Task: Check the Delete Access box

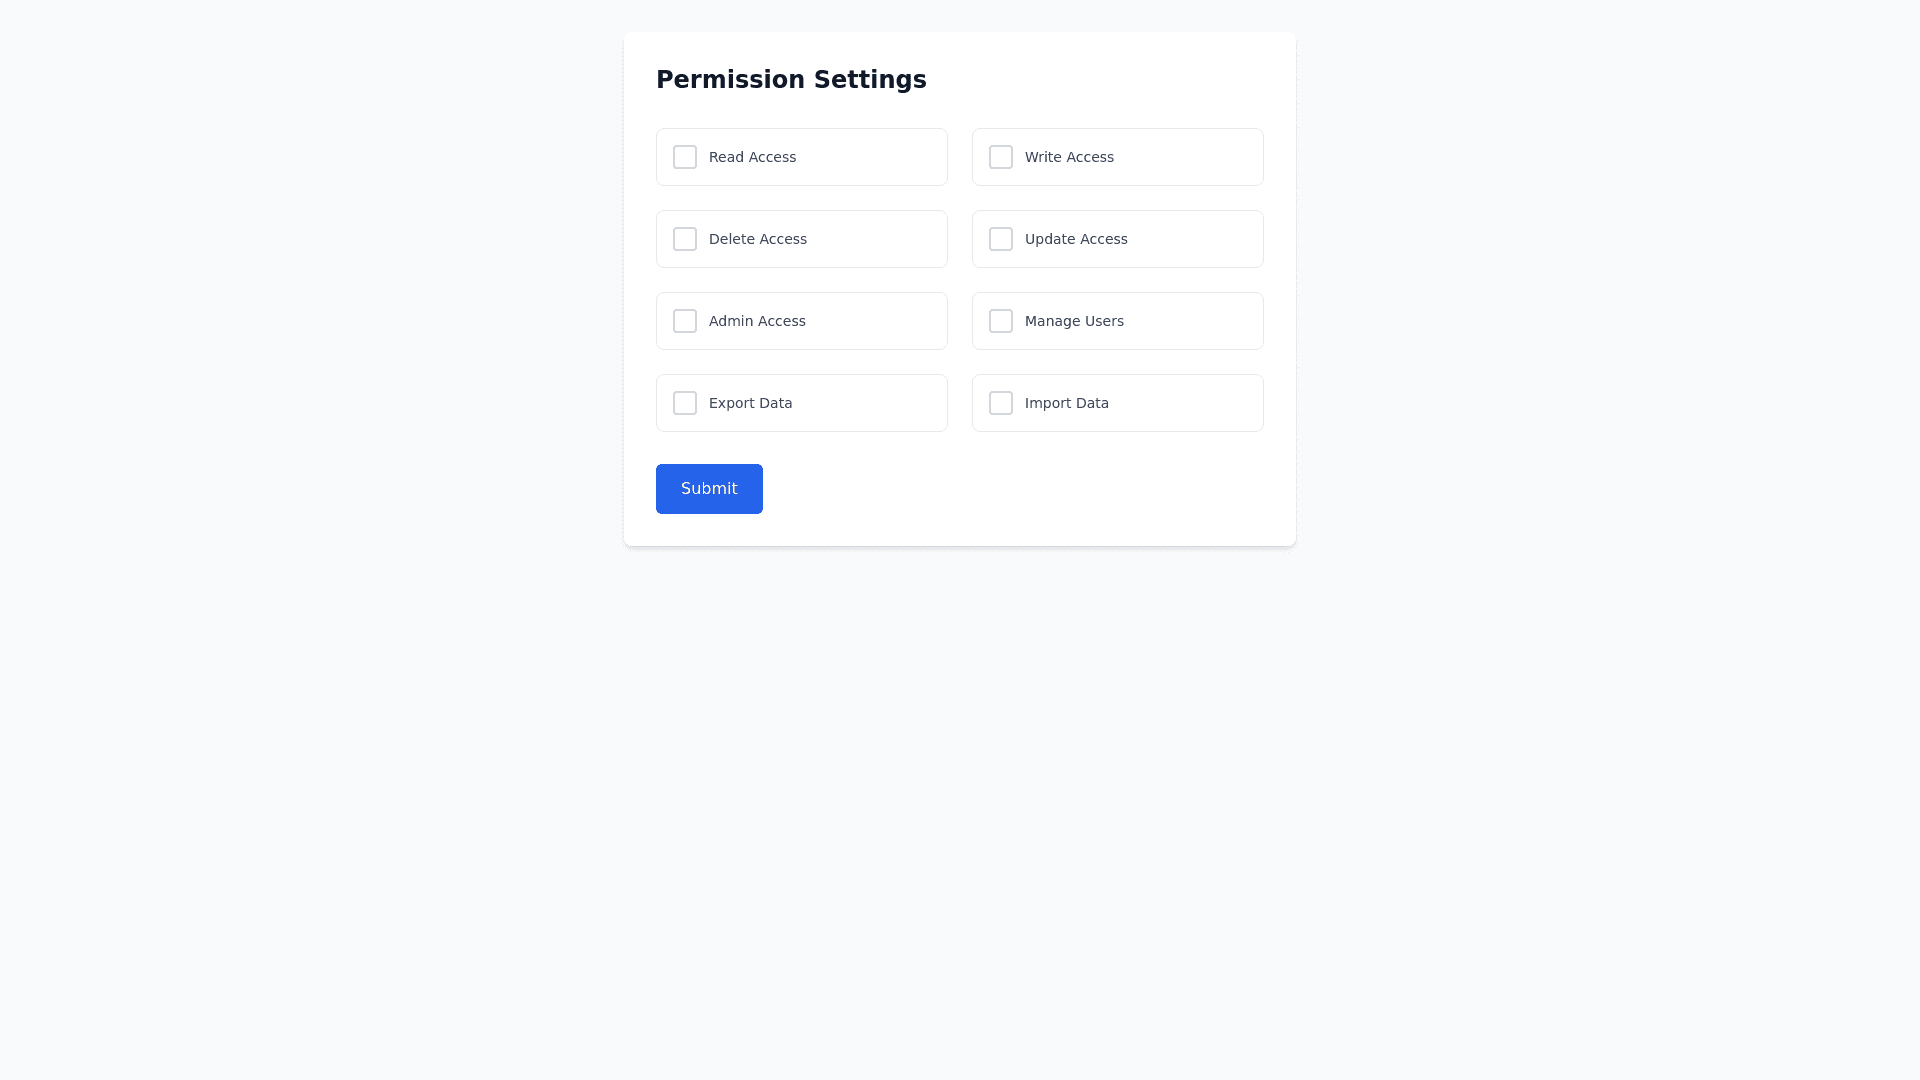Action: pos(685,239)
